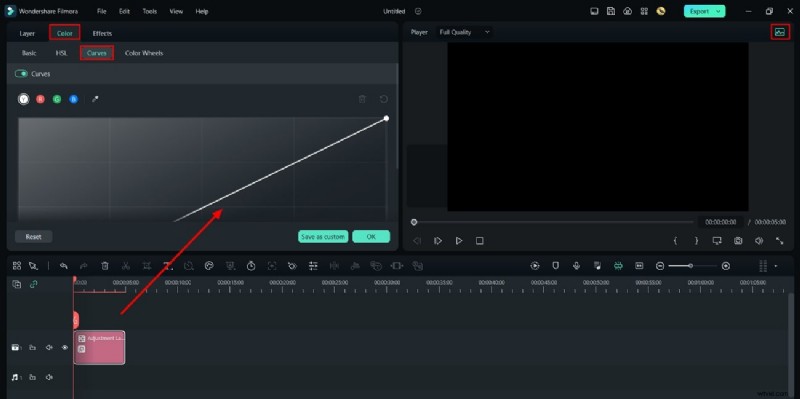The image size is (800, 399).
Task: Select the crop tool in the timeline toolbar
Action: (x=147, y=266)
